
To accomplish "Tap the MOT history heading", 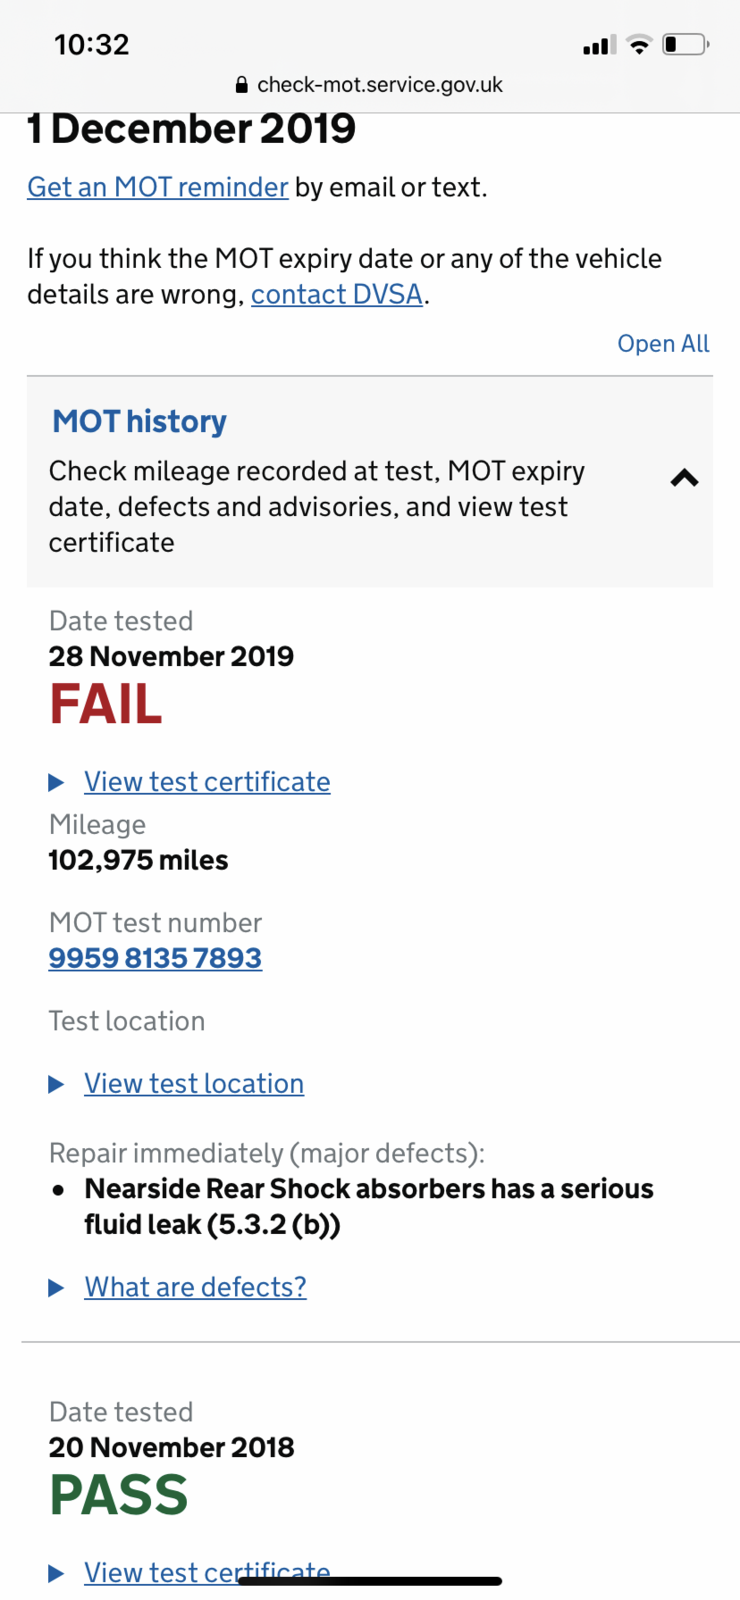I will [140, 421].
